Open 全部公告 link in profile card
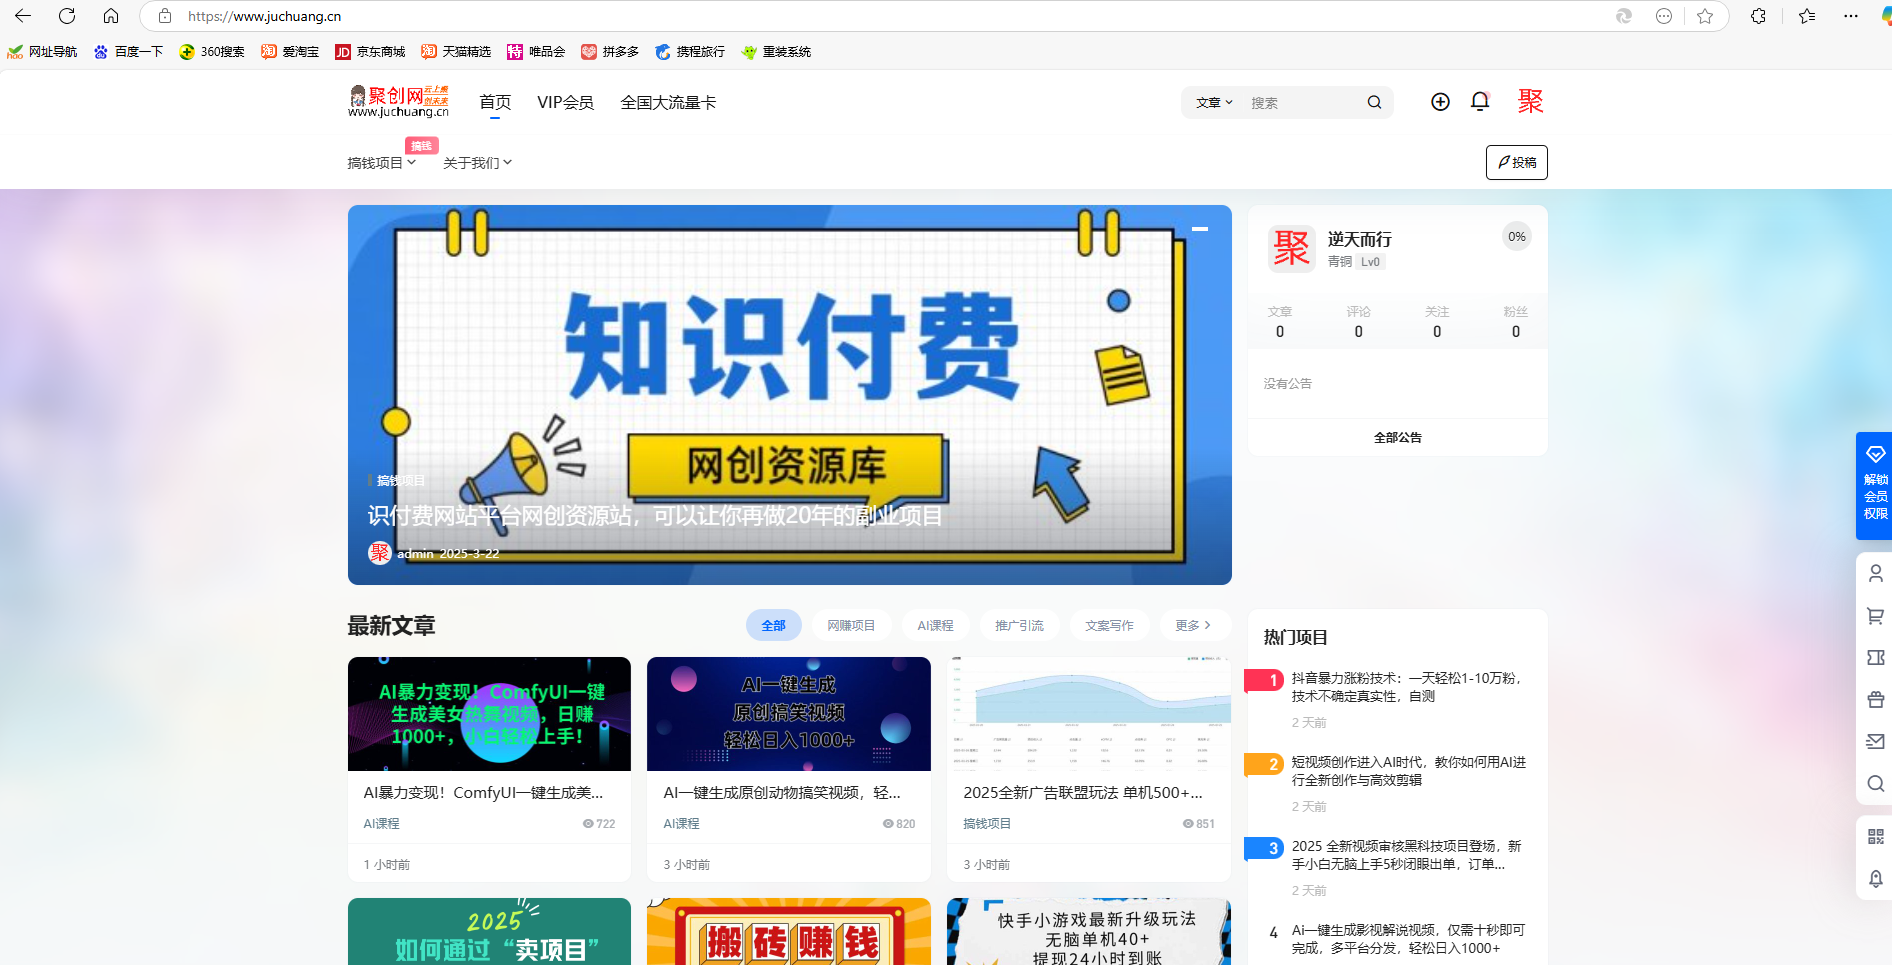This screenshot has width=1892, height=965. (1397, 437)
